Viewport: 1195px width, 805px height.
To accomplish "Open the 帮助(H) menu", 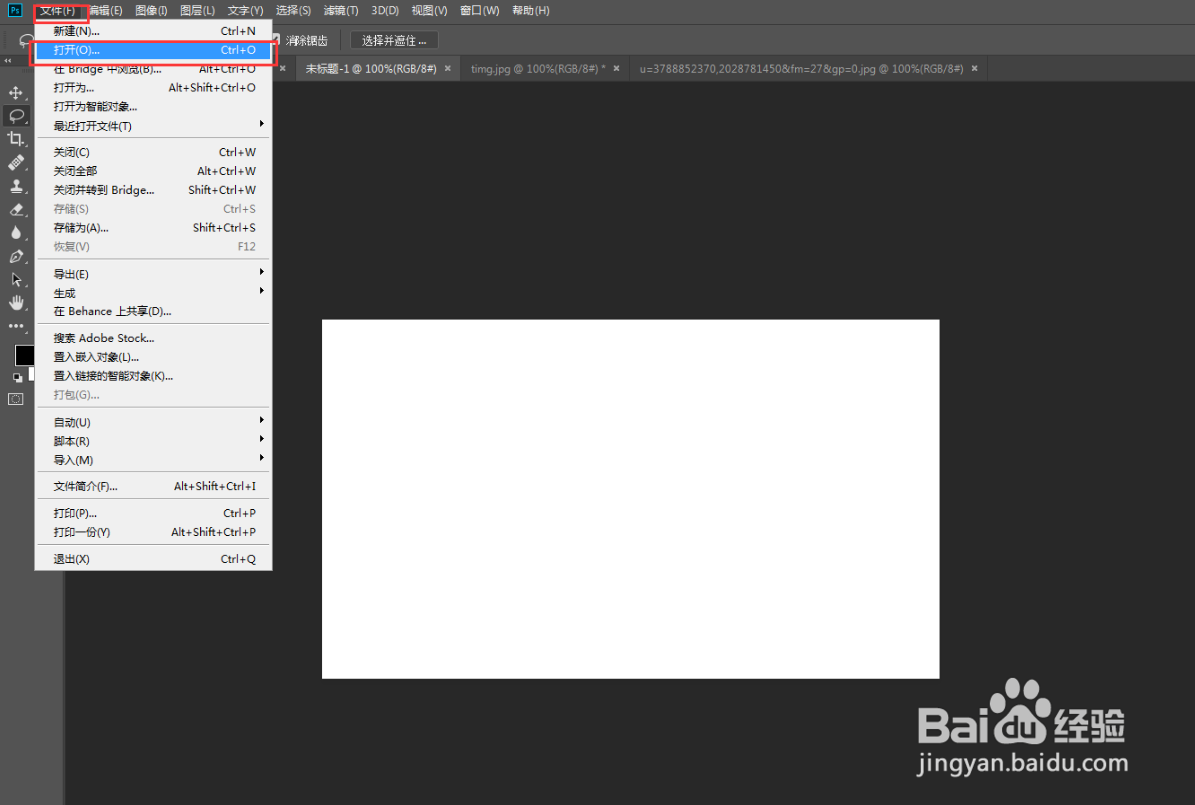I will (530, 11).
